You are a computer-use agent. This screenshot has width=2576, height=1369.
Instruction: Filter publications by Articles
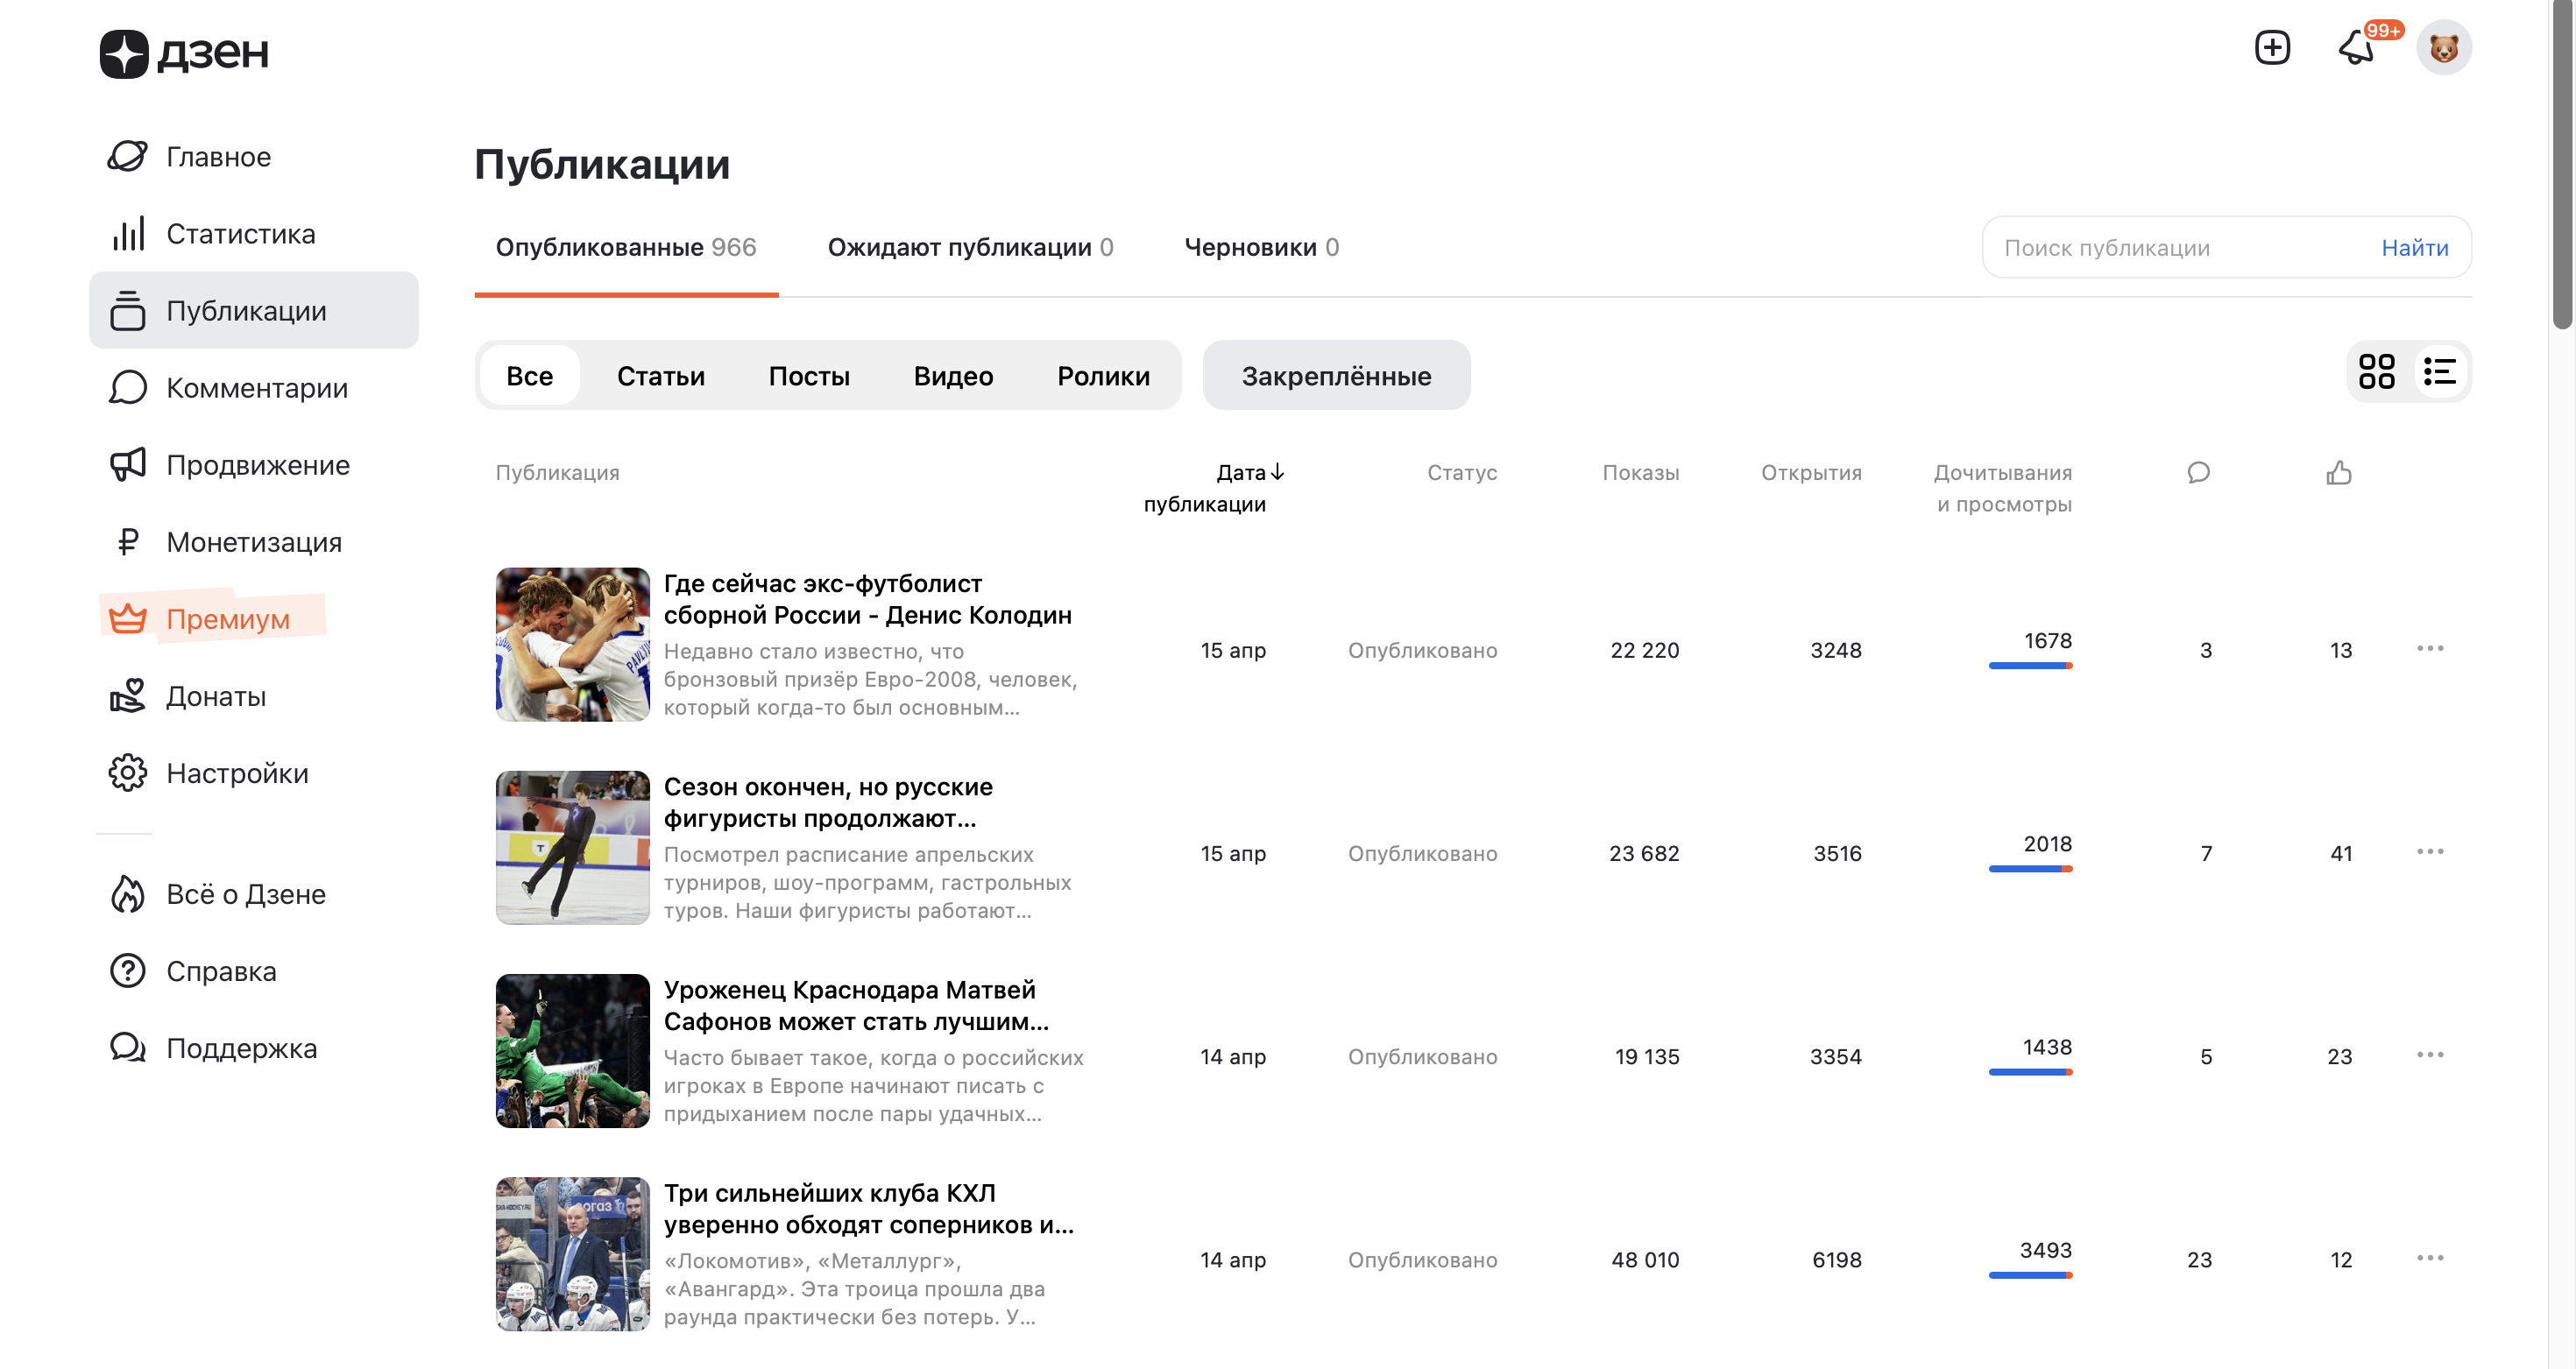[x=660, y=376]
